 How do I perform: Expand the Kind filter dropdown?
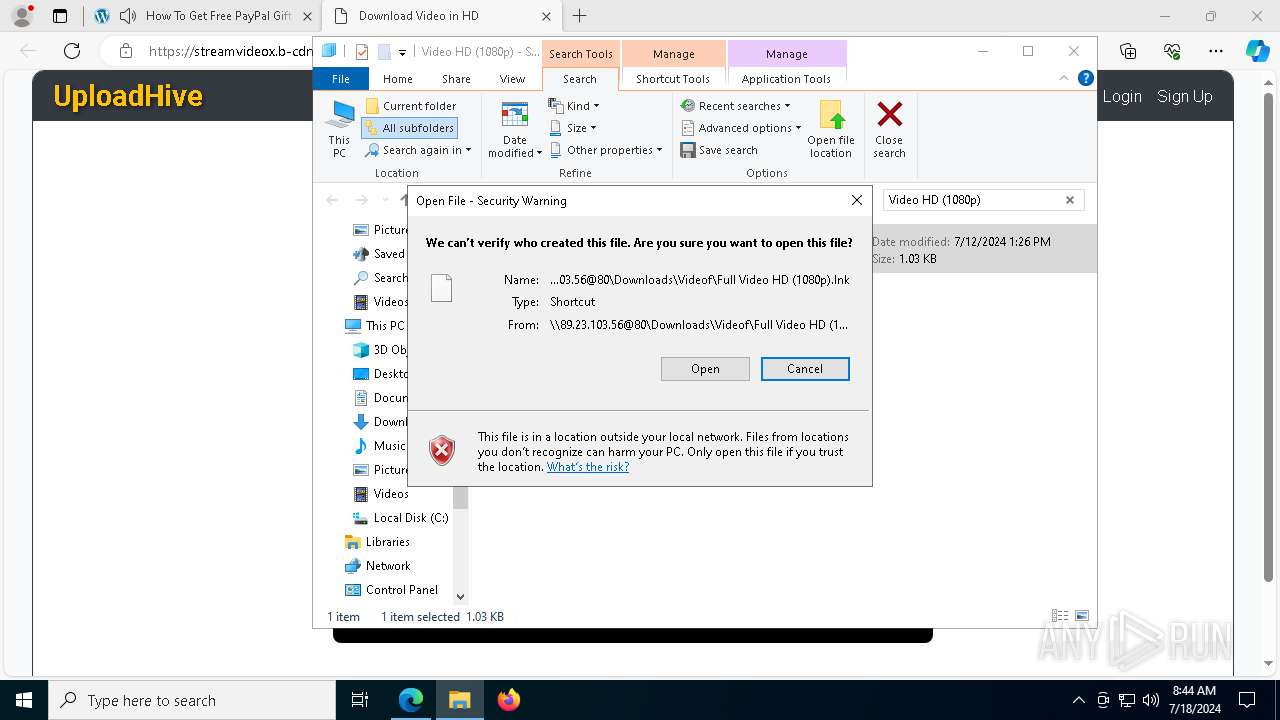coord(574,106)
